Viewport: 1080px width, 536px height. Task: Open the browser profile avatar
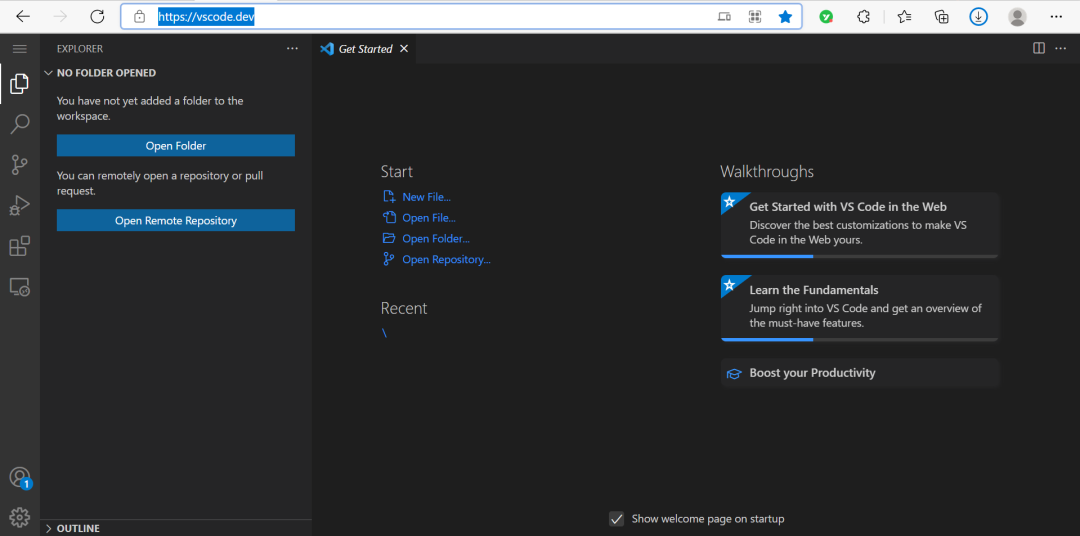1017,17
